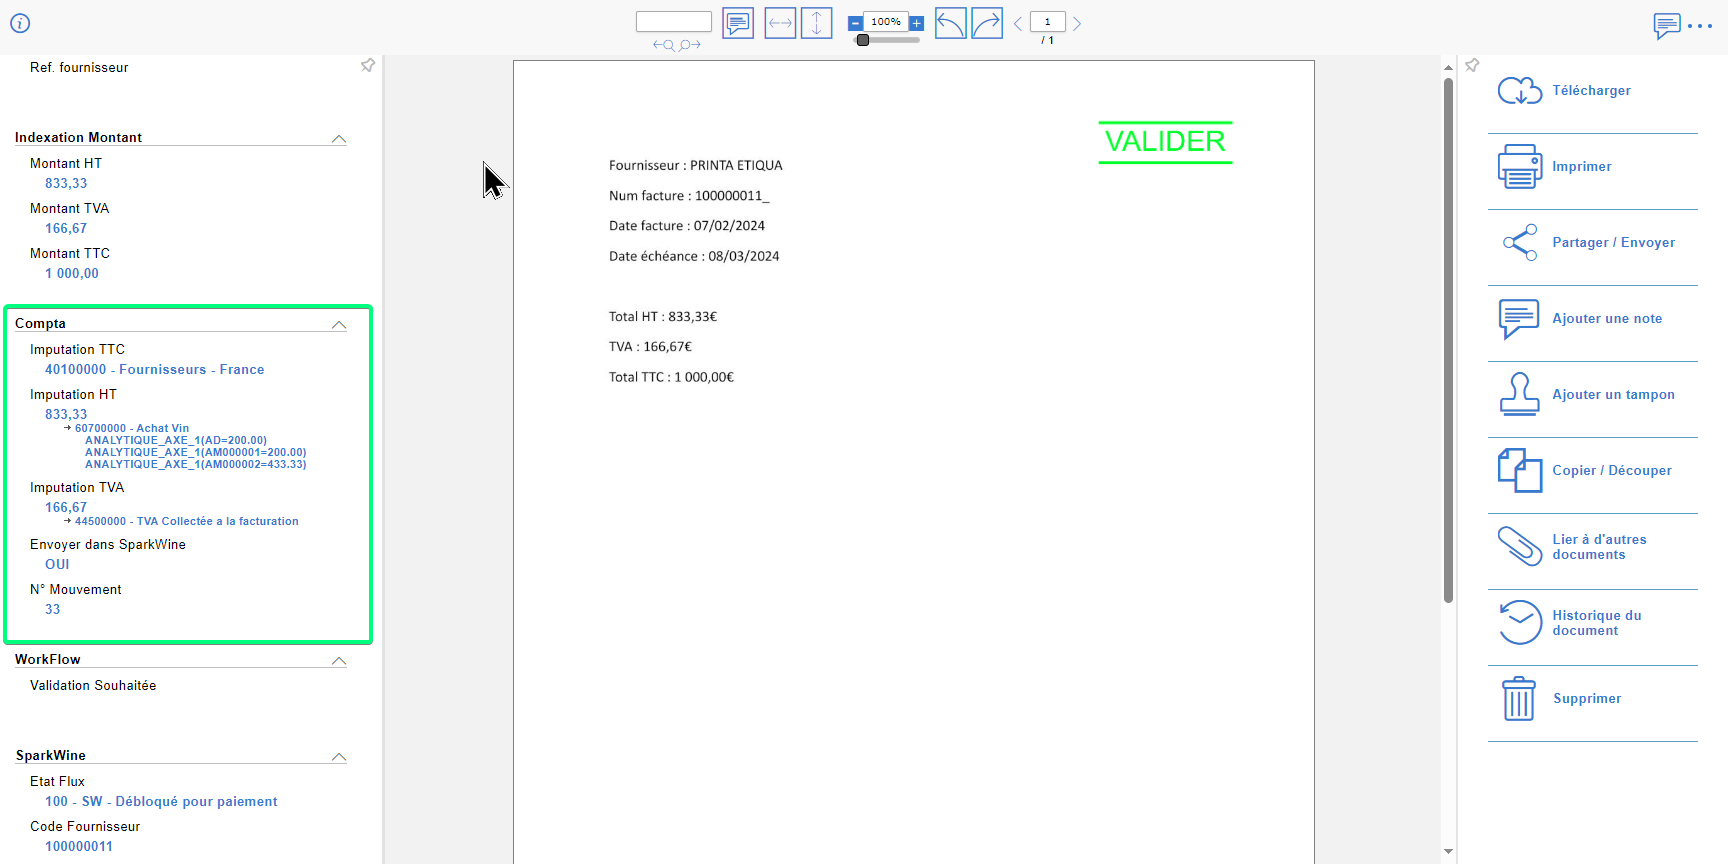Open Partager / Envoyer share option
The width and height of the screenshot is (1728, 864).
[1612, 243]
